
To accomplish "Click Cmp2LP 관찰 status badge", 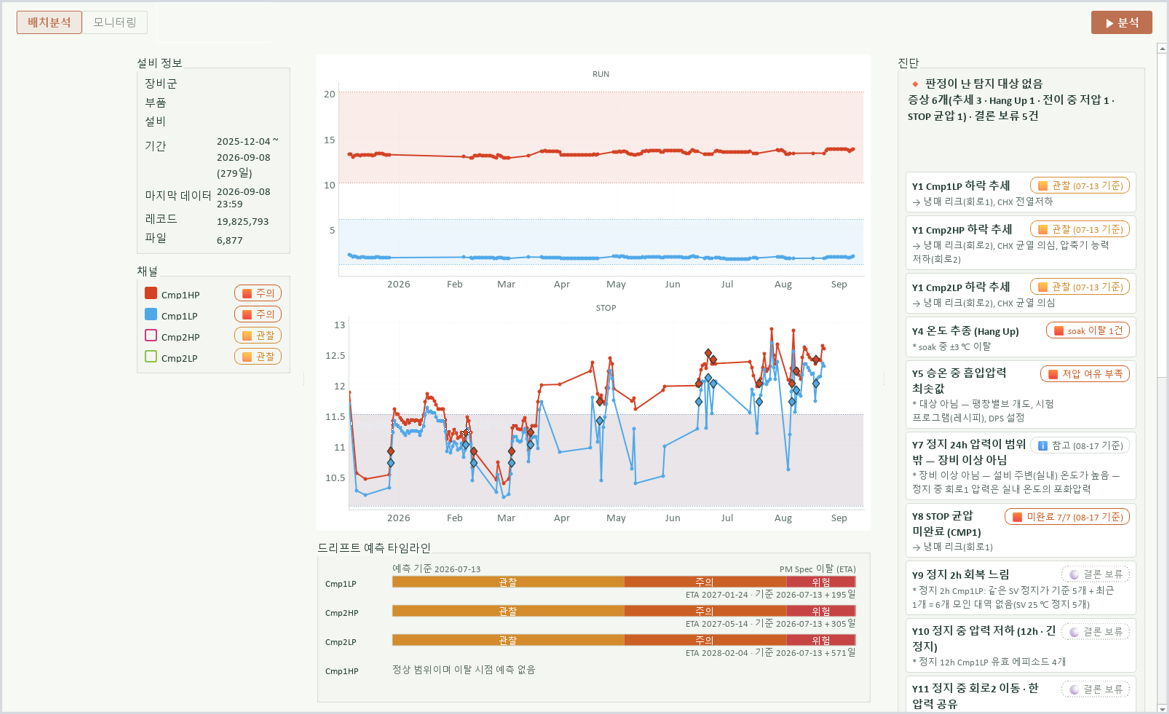I will (258, 357).
